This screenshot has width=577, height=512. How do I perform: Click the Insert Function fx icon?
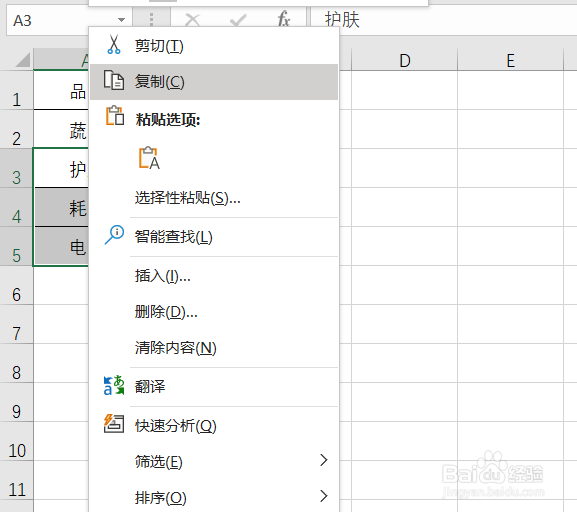tap(284, 19)
